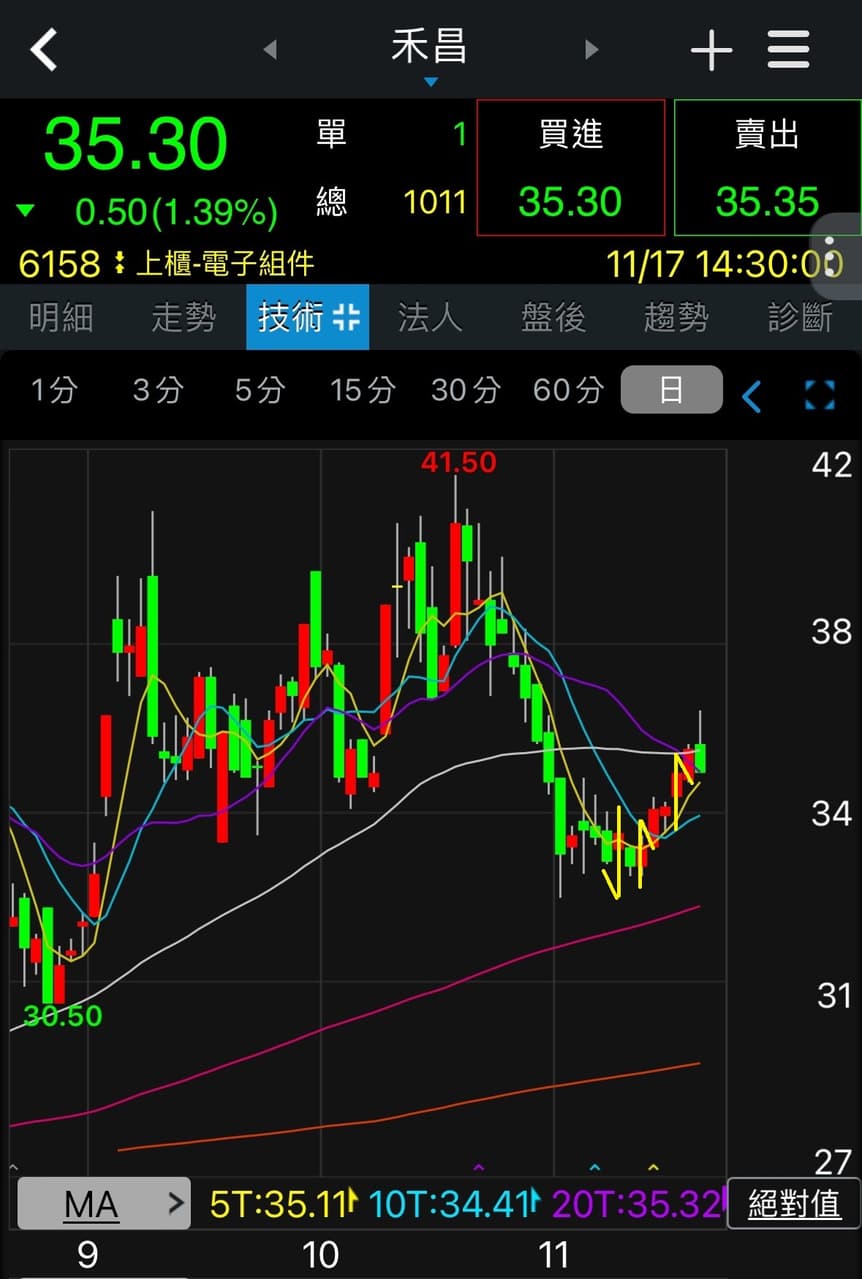
Task: Switch to the 走勢 tab
Action: coord(184,317)
